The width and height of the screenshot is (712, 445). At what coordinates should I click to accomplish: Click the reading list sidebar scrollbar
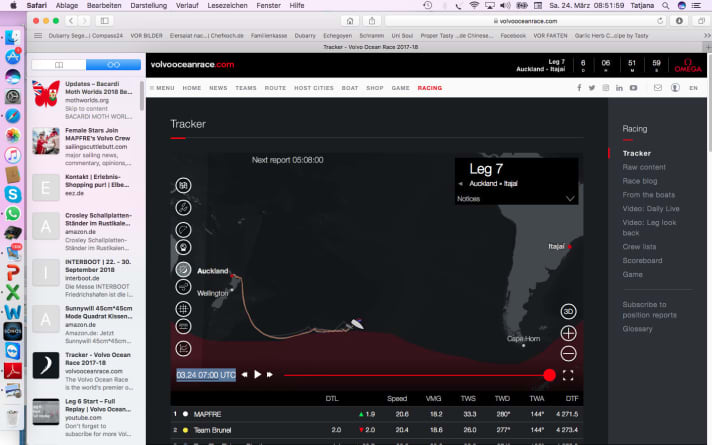(x=142, y=96)
